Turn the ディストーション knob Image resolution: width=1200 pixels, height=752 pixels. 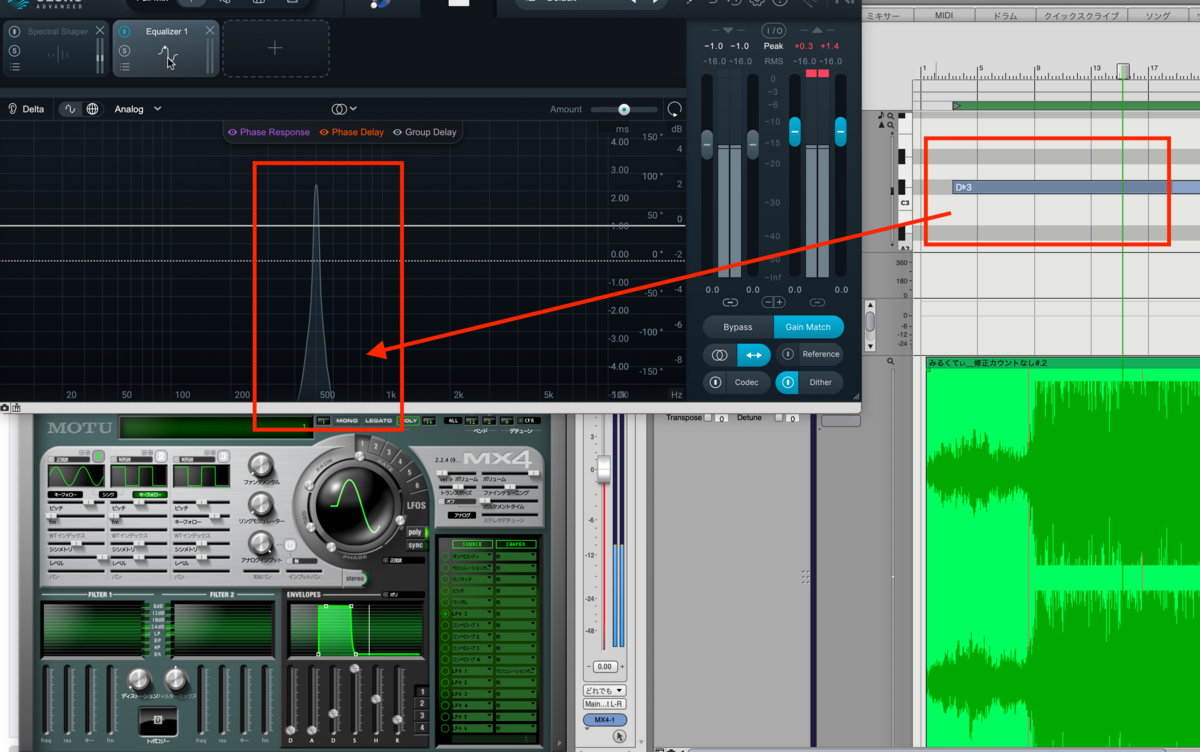(x=139, y=679)
